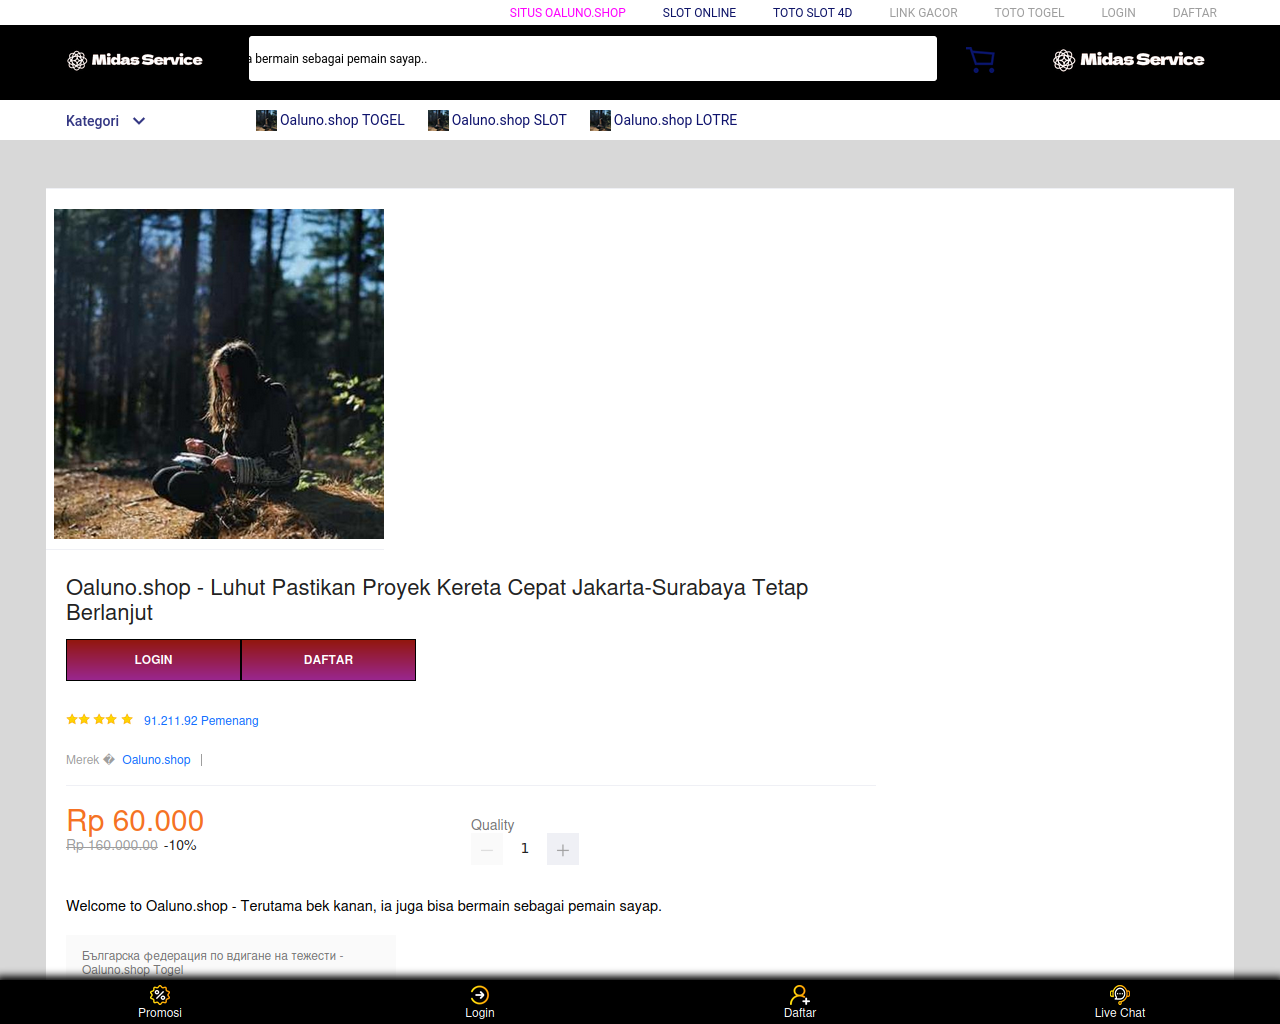Open Live Chat in bottom bar
1280x1024 pixels.
(x=1120, y=1002)
